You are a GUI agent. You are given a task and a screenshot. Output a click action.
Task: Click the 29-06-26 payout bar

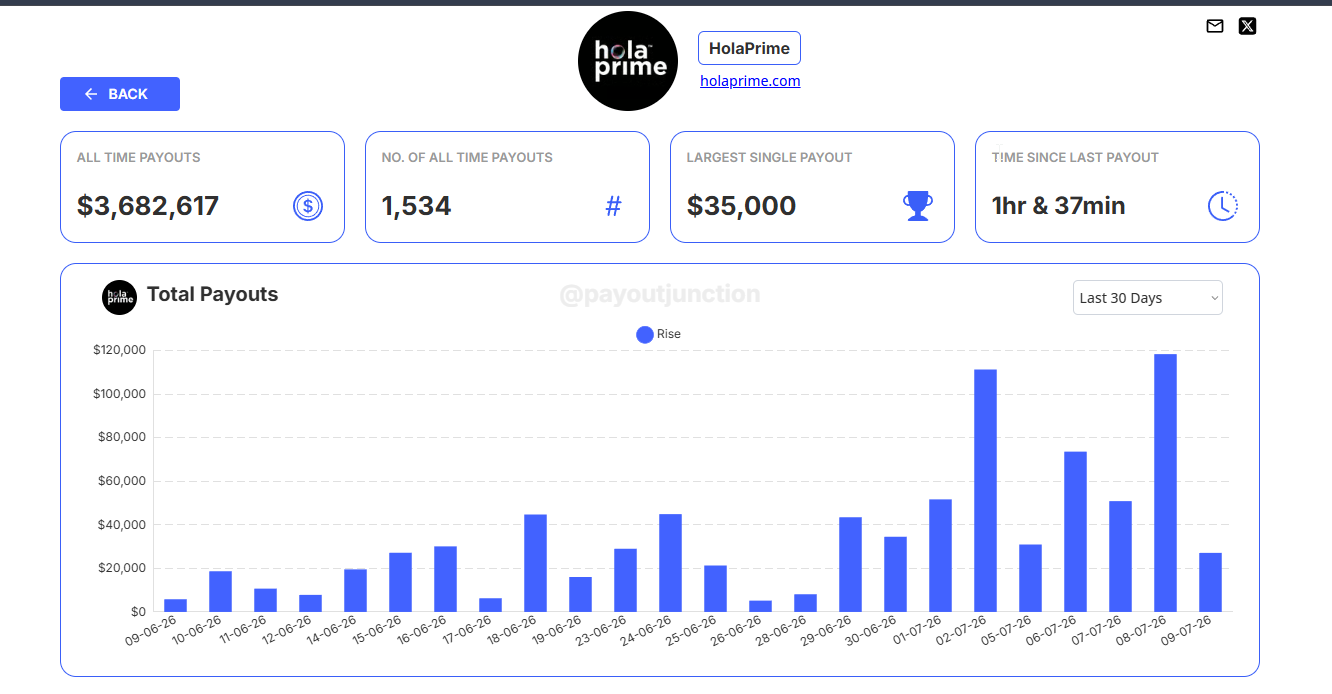[x=850, y=565]
